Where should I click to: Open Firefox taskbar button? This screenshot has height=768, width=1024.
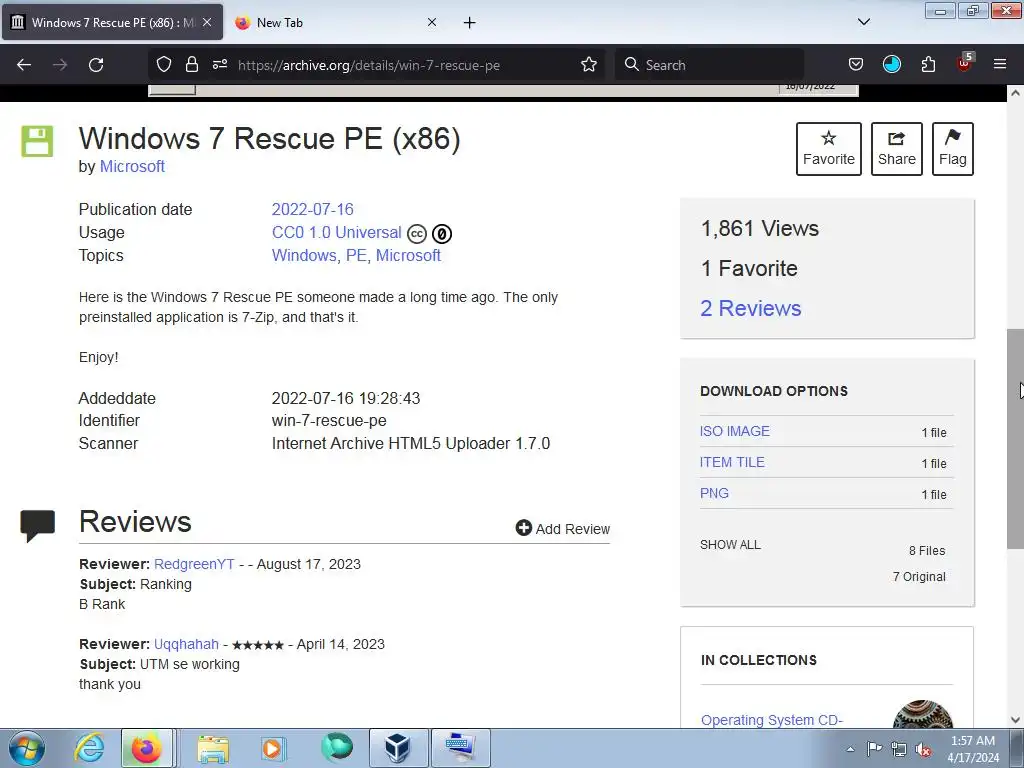(x=147, y=748)
